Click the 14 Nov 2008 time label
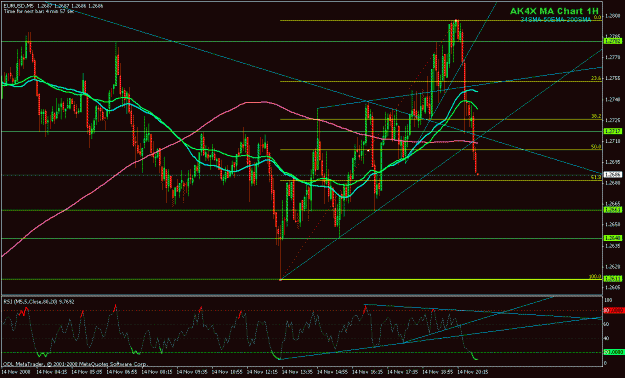This screenshot has height=378, width=625. [15, 371]
